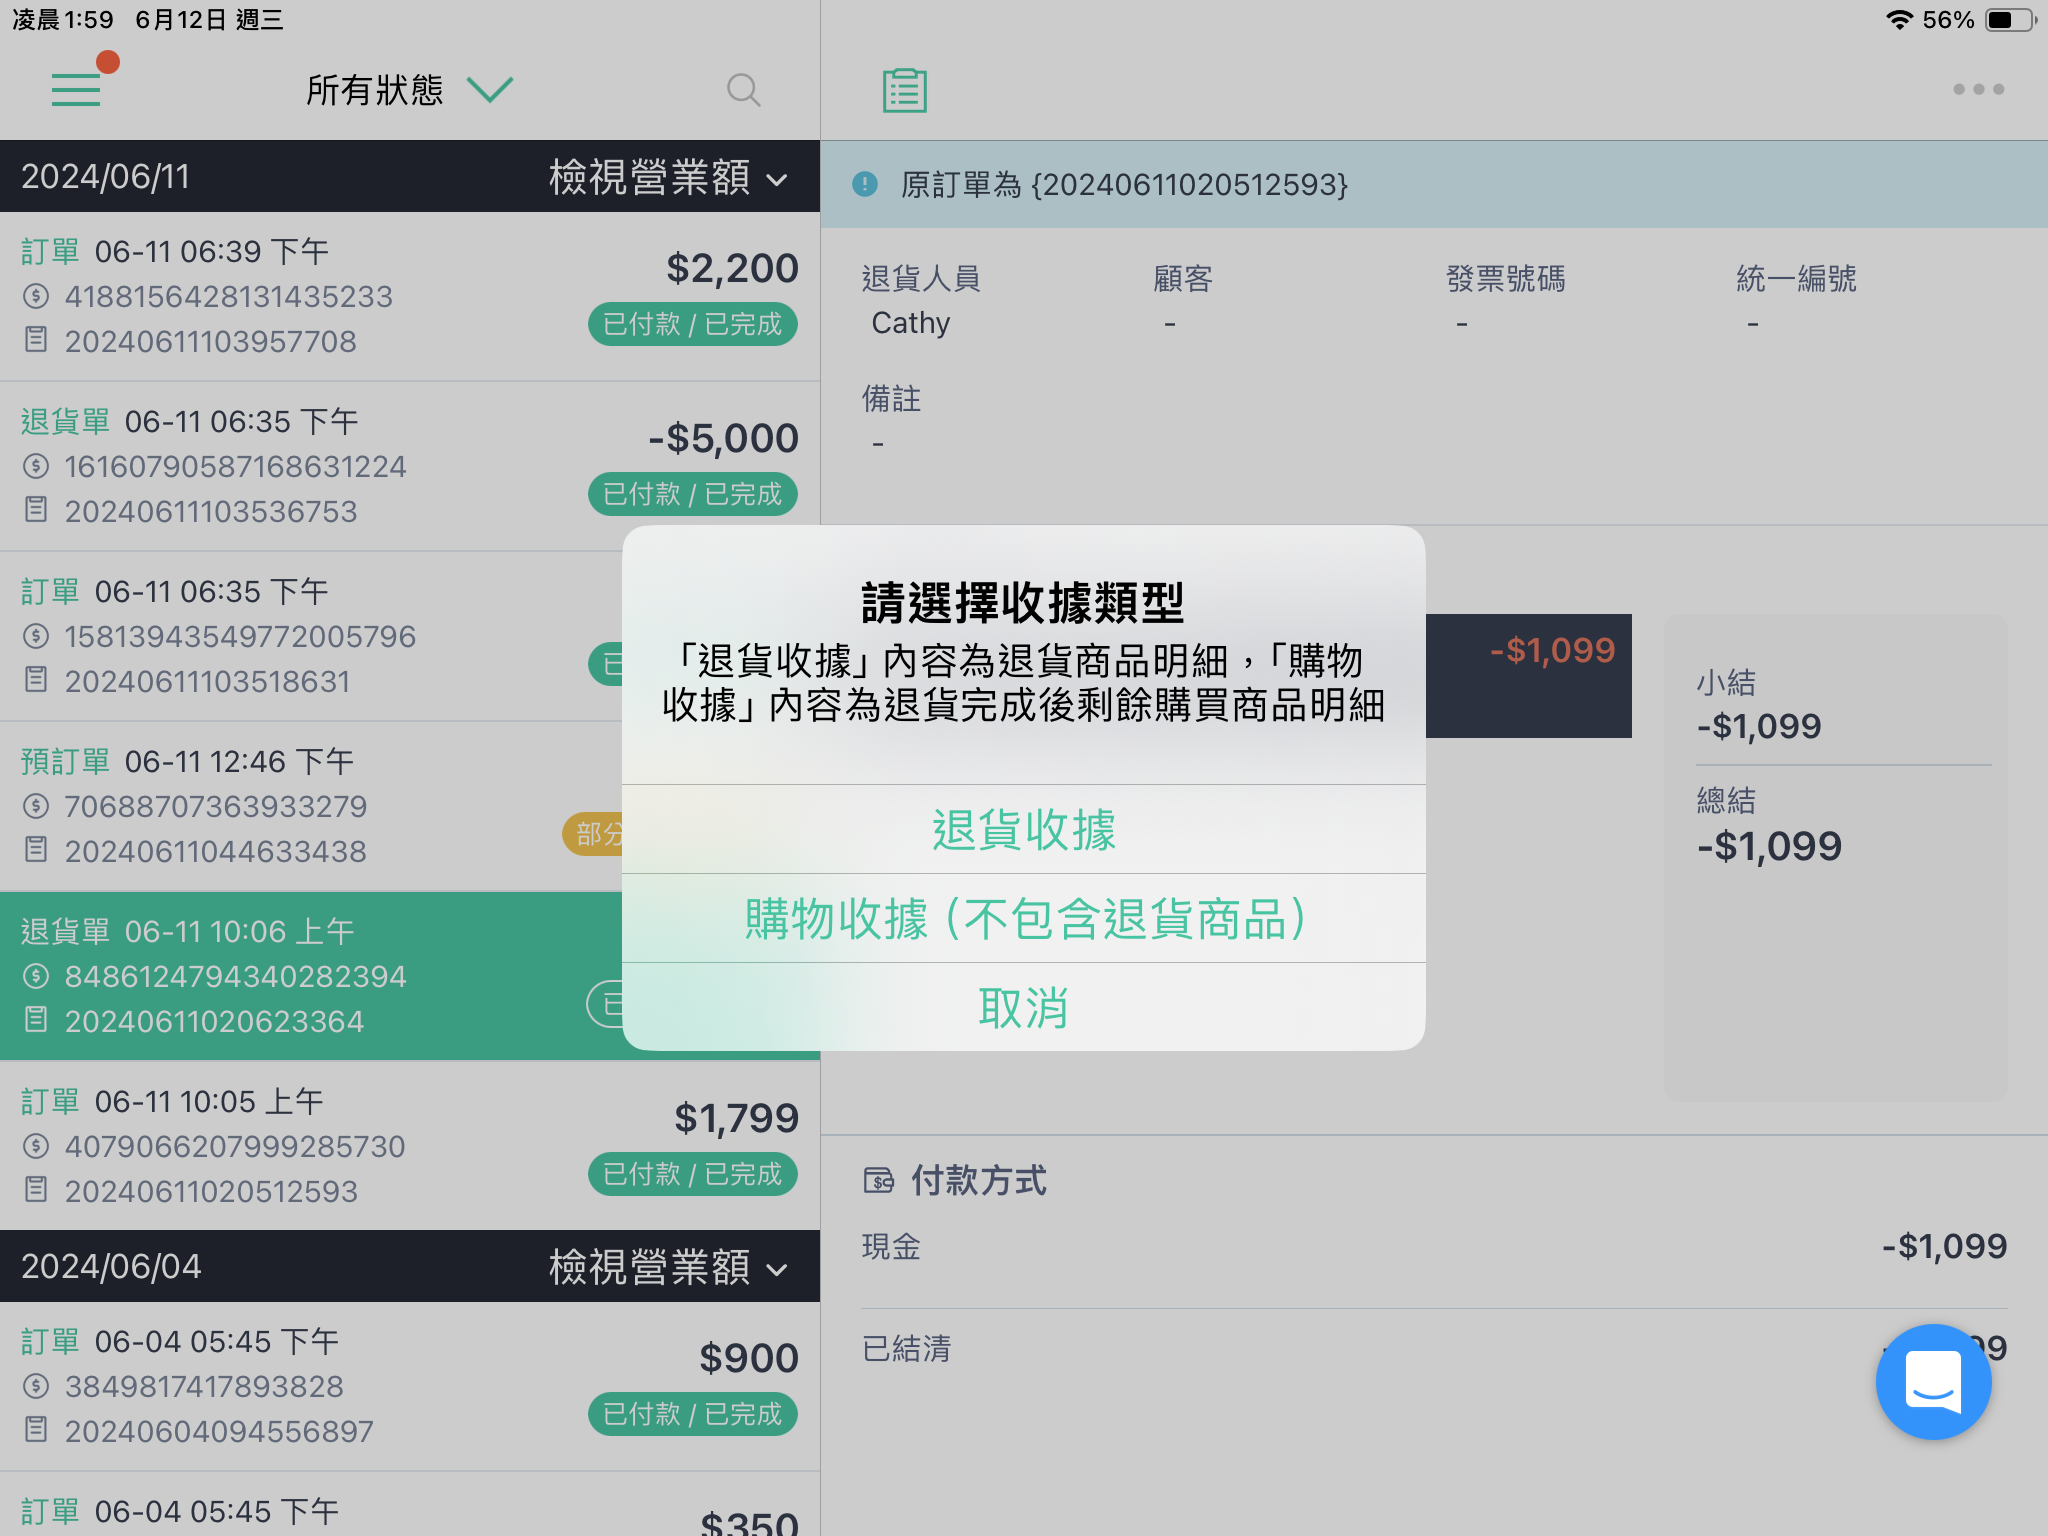The image size is (2048, 1536).
Task: Open the blue chat support bubble
Action: pos(1933,1381)
